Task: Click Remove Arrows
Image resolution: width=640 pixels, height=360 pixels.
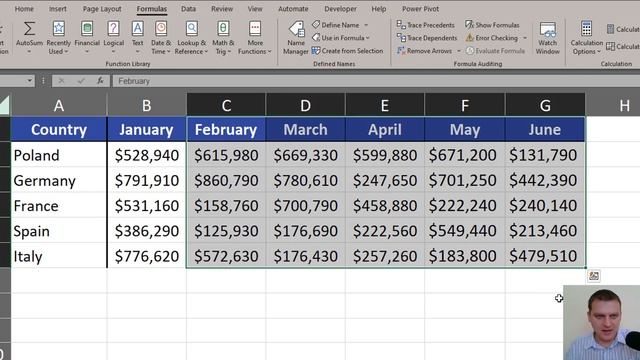Action: [424, 51]
